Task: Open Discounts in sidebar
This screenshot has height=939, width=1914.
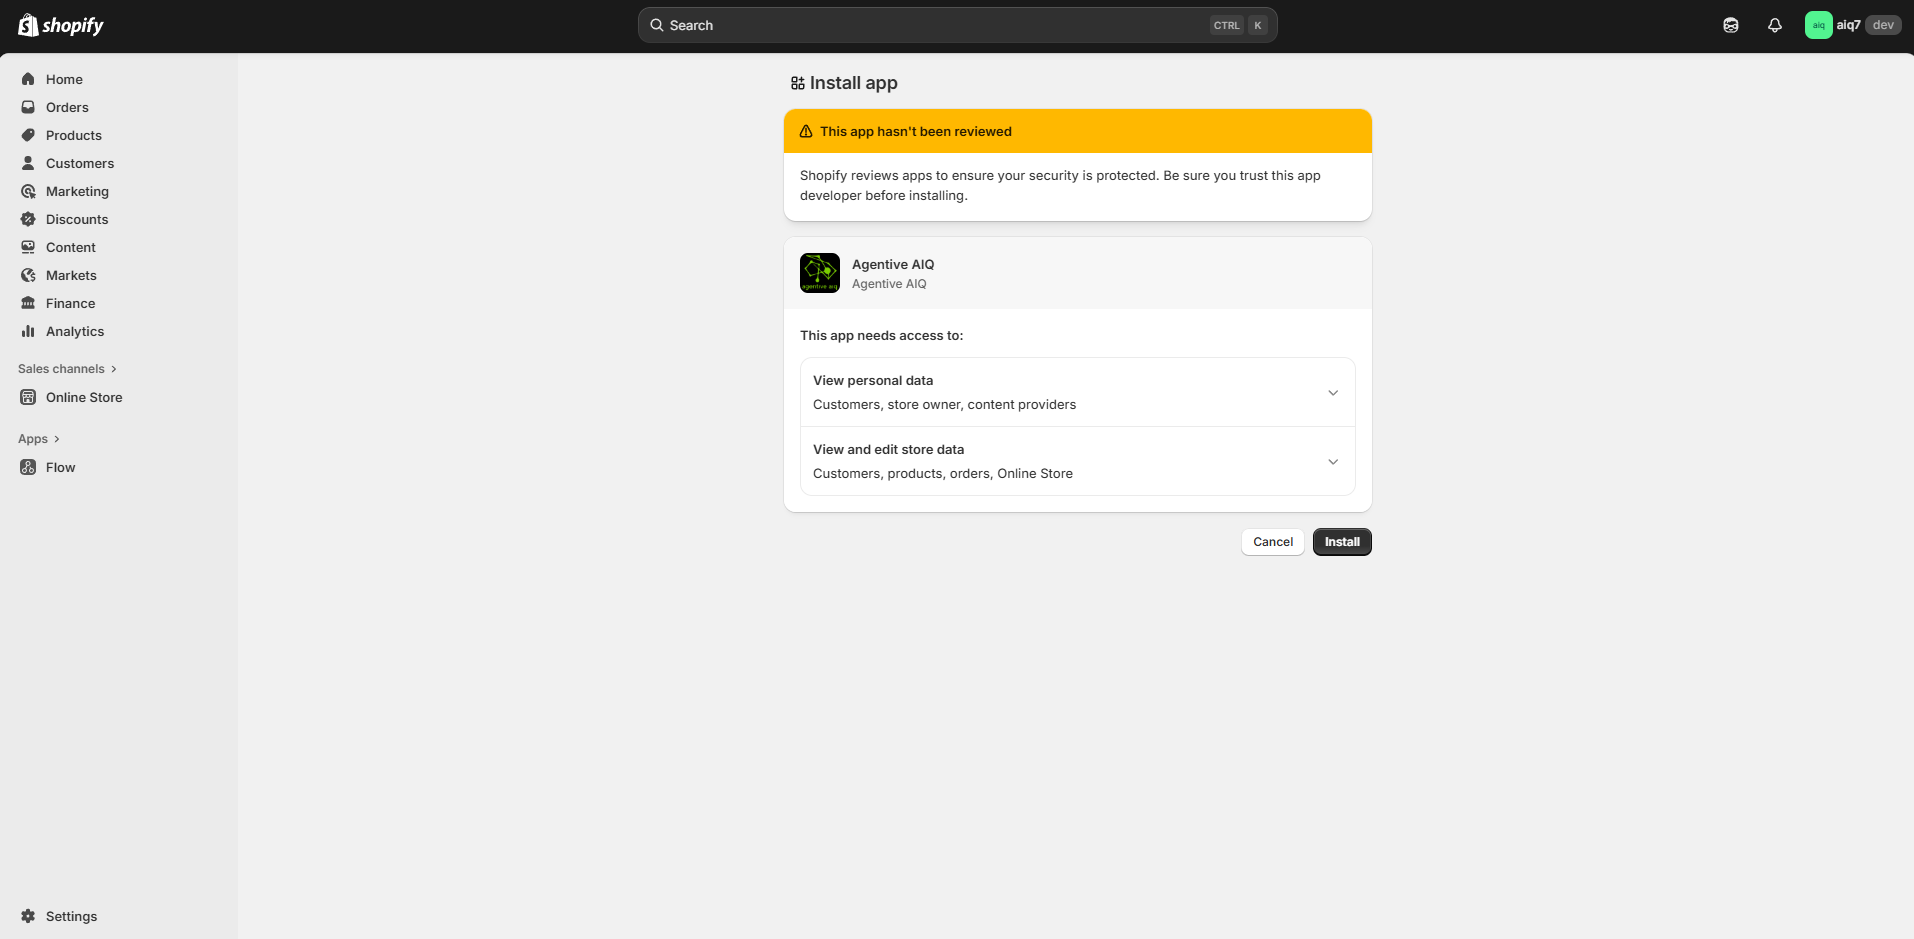Action: coord(77,219)
